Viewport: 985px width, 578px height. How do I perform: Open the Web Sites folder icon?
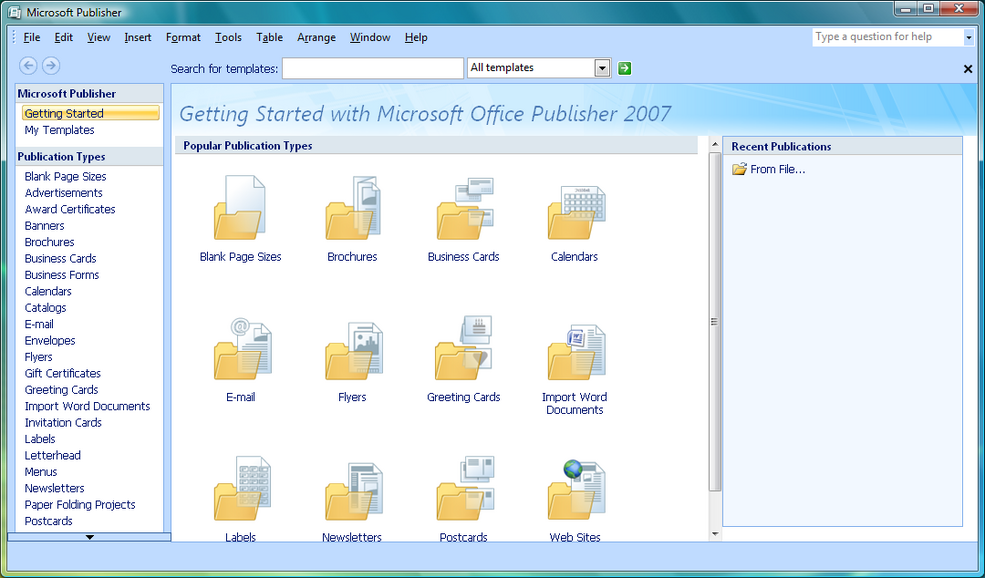point(575,490)
